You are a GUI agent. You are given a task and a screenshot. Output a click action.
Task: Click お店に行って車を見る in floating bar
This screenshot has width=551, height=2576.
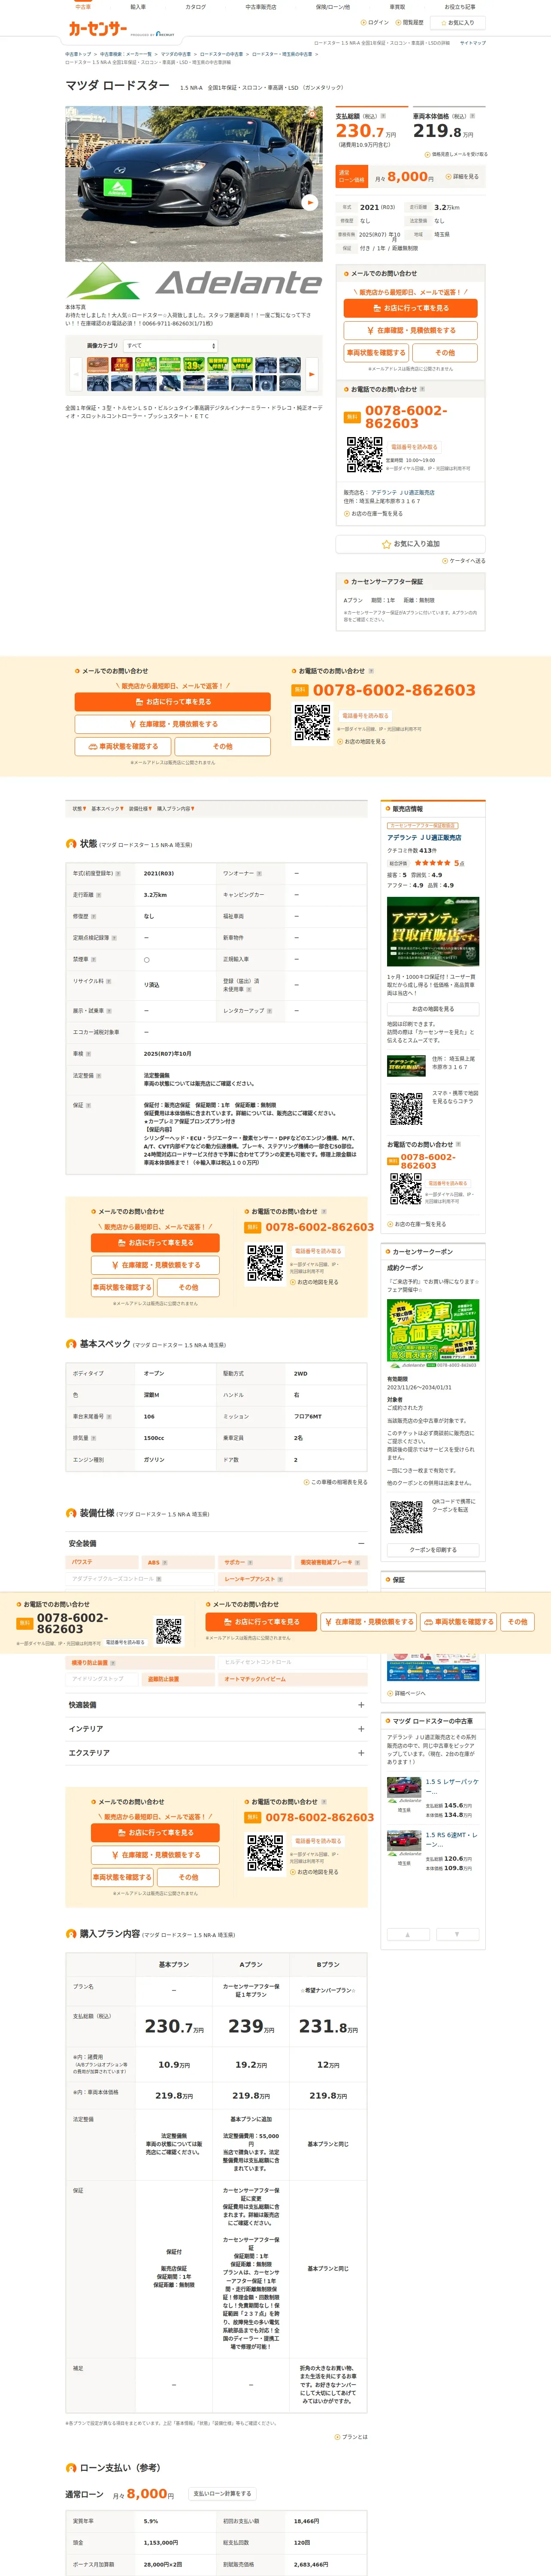[261, 1622]
